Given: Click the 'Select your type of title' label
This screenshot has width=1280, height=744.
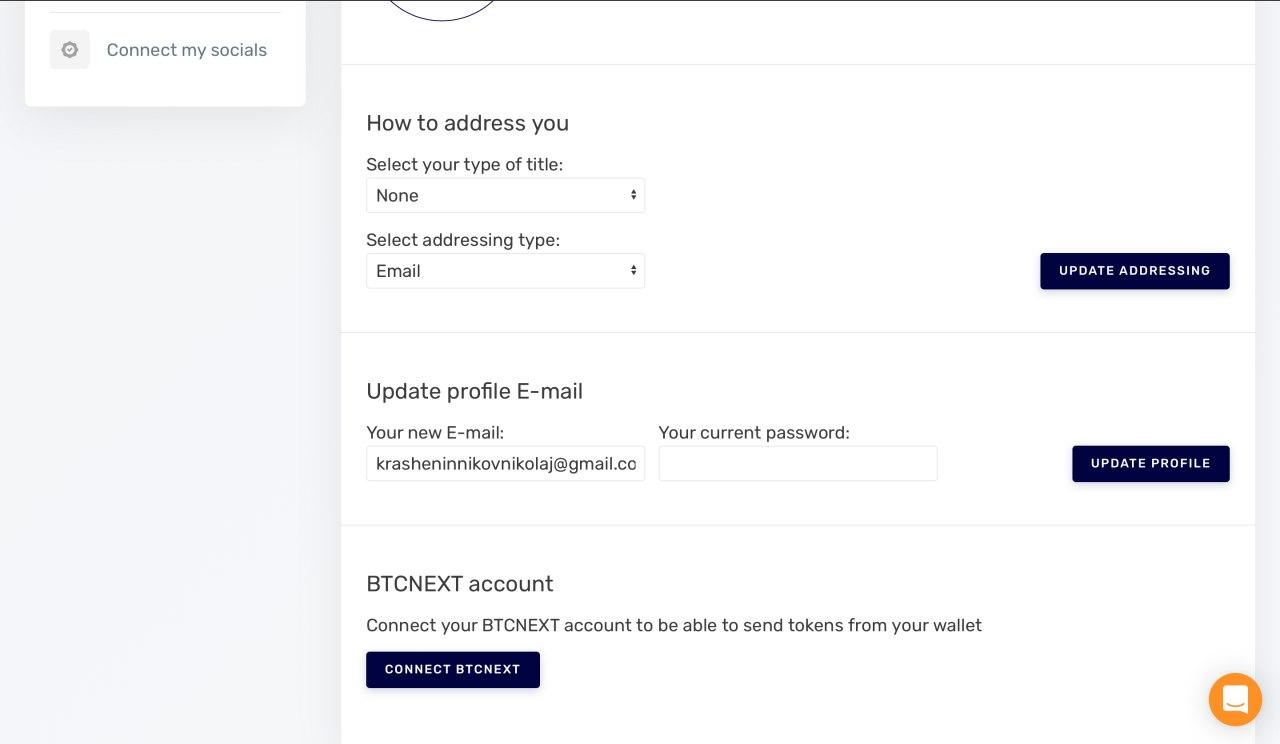Looking at the screenshot, I should (x=464, y=164).
